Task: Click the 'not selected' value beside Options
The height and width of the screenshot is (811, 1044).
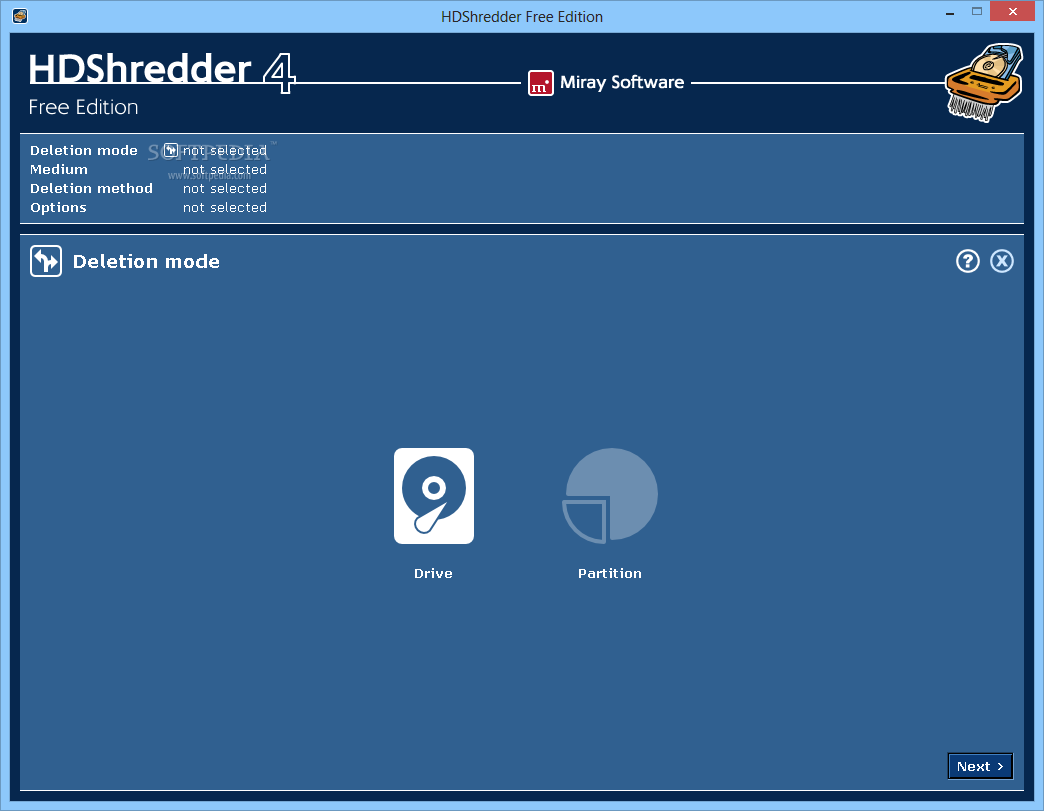Action: (x=225, y=208)
